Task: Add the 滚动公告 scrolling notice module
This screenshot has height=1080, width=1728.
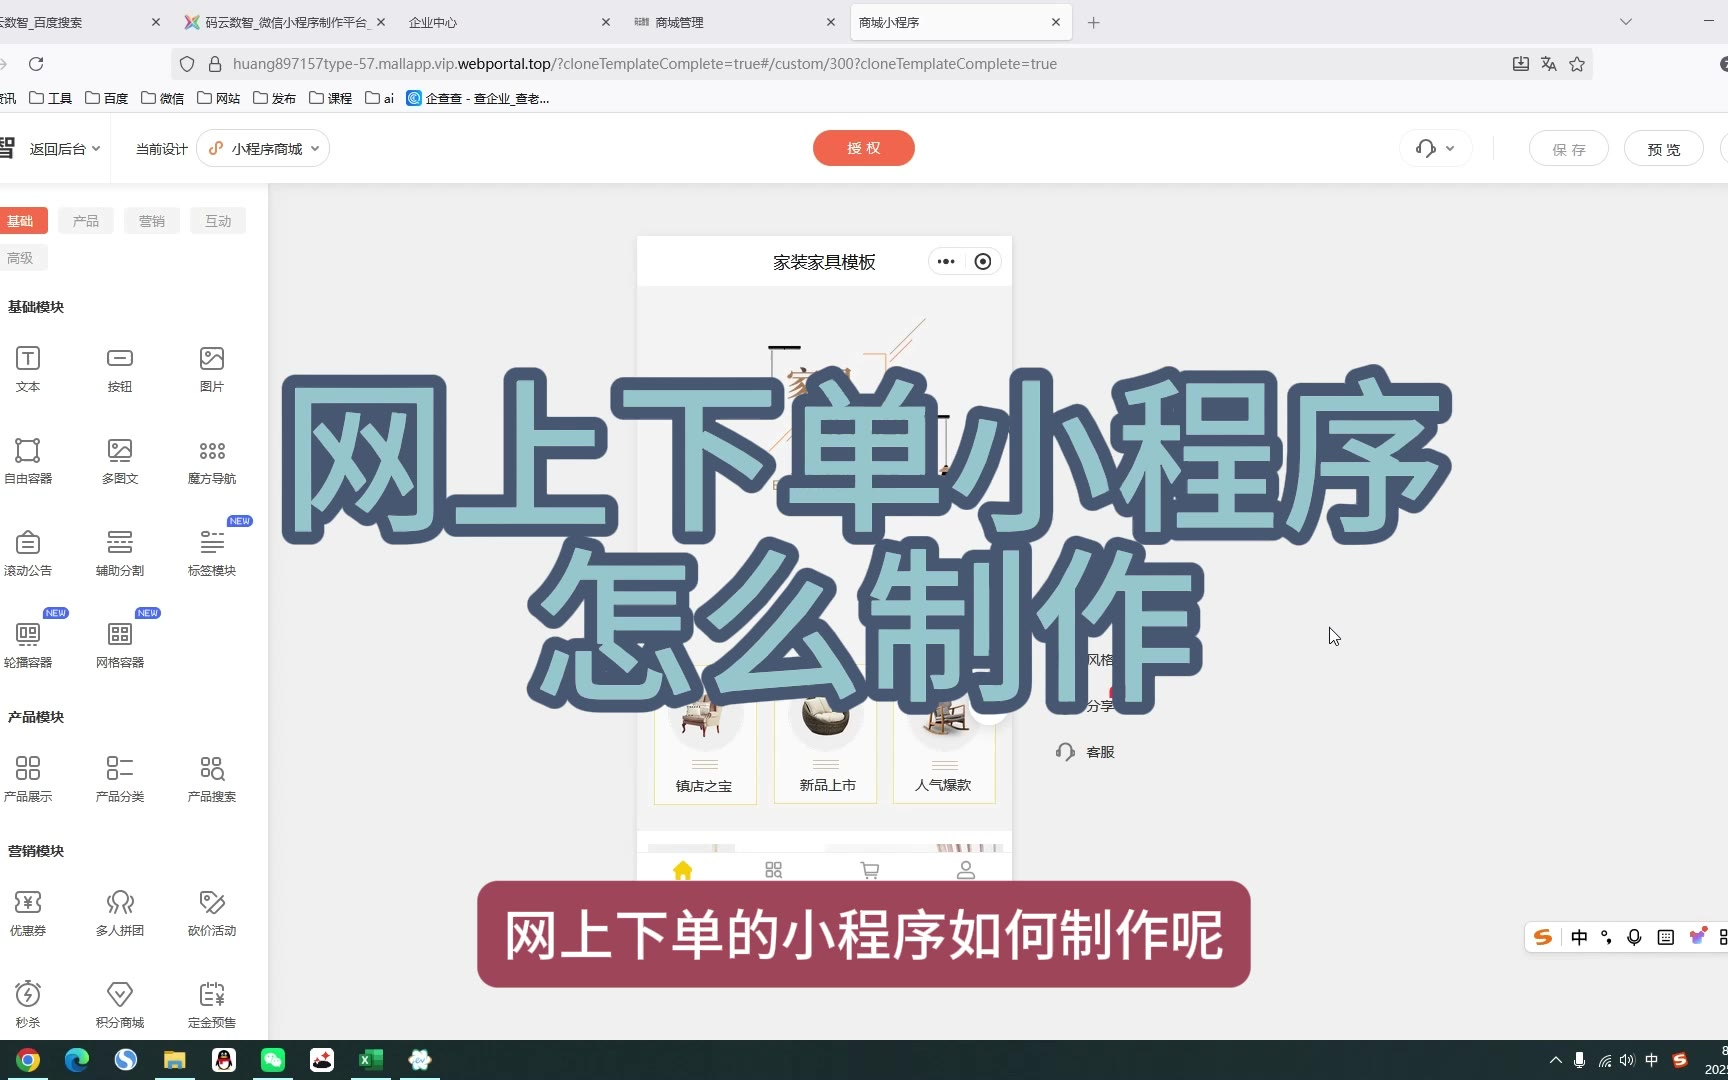Action: 28,552
